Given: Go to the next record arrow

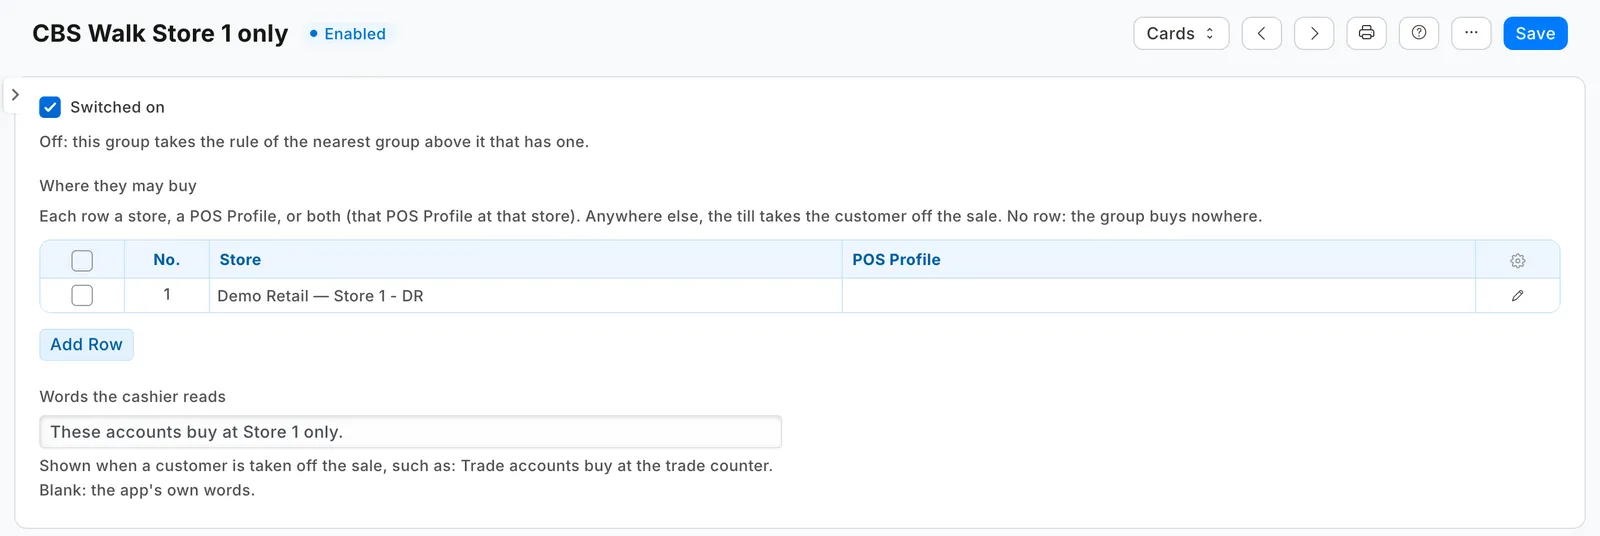Looking at the screenshot, I should [x=1314, y=33].
